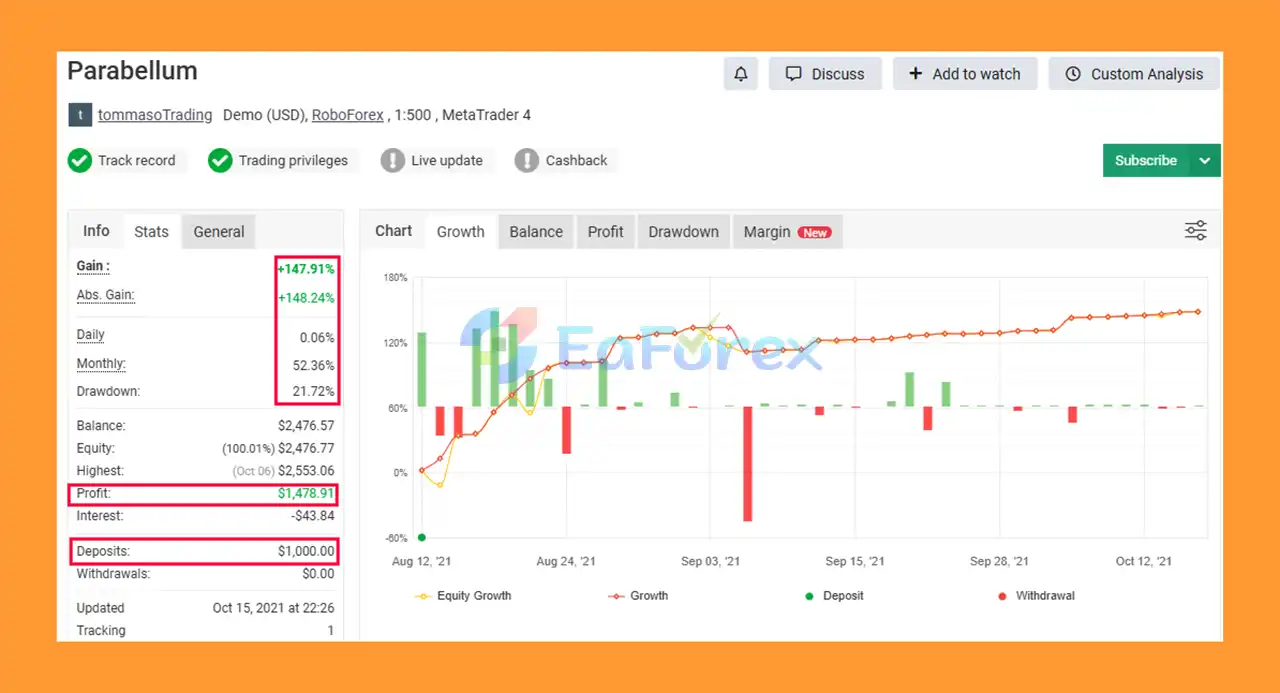
Task: Expand the Subscribe dropdown arrow
Action: pyautogui.click(x=1205, y=160)
